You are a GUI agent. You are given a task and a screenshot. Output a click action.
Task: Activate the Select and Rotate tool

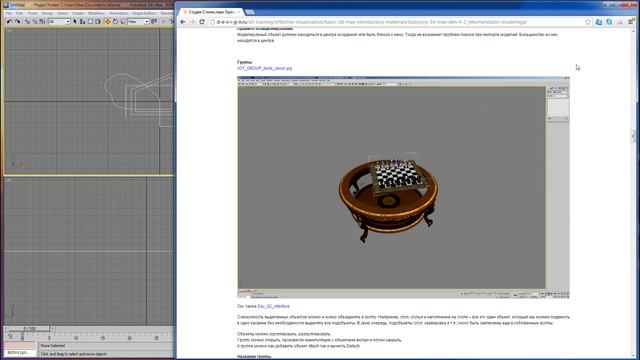(116, 22)
